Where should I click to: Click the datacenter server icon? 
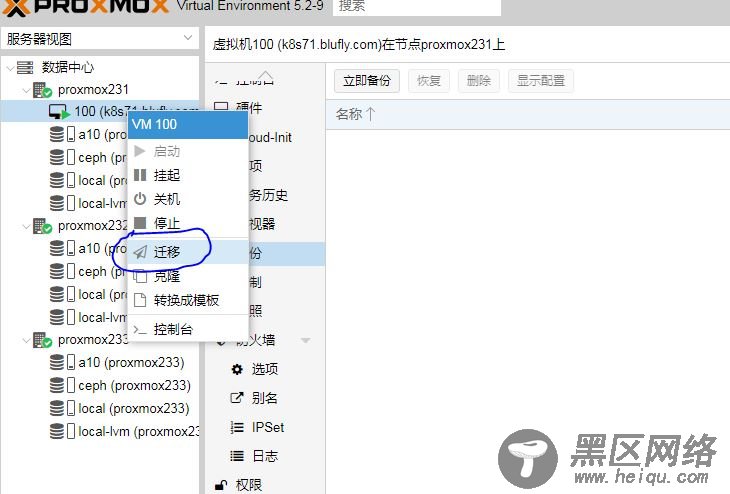25,68
